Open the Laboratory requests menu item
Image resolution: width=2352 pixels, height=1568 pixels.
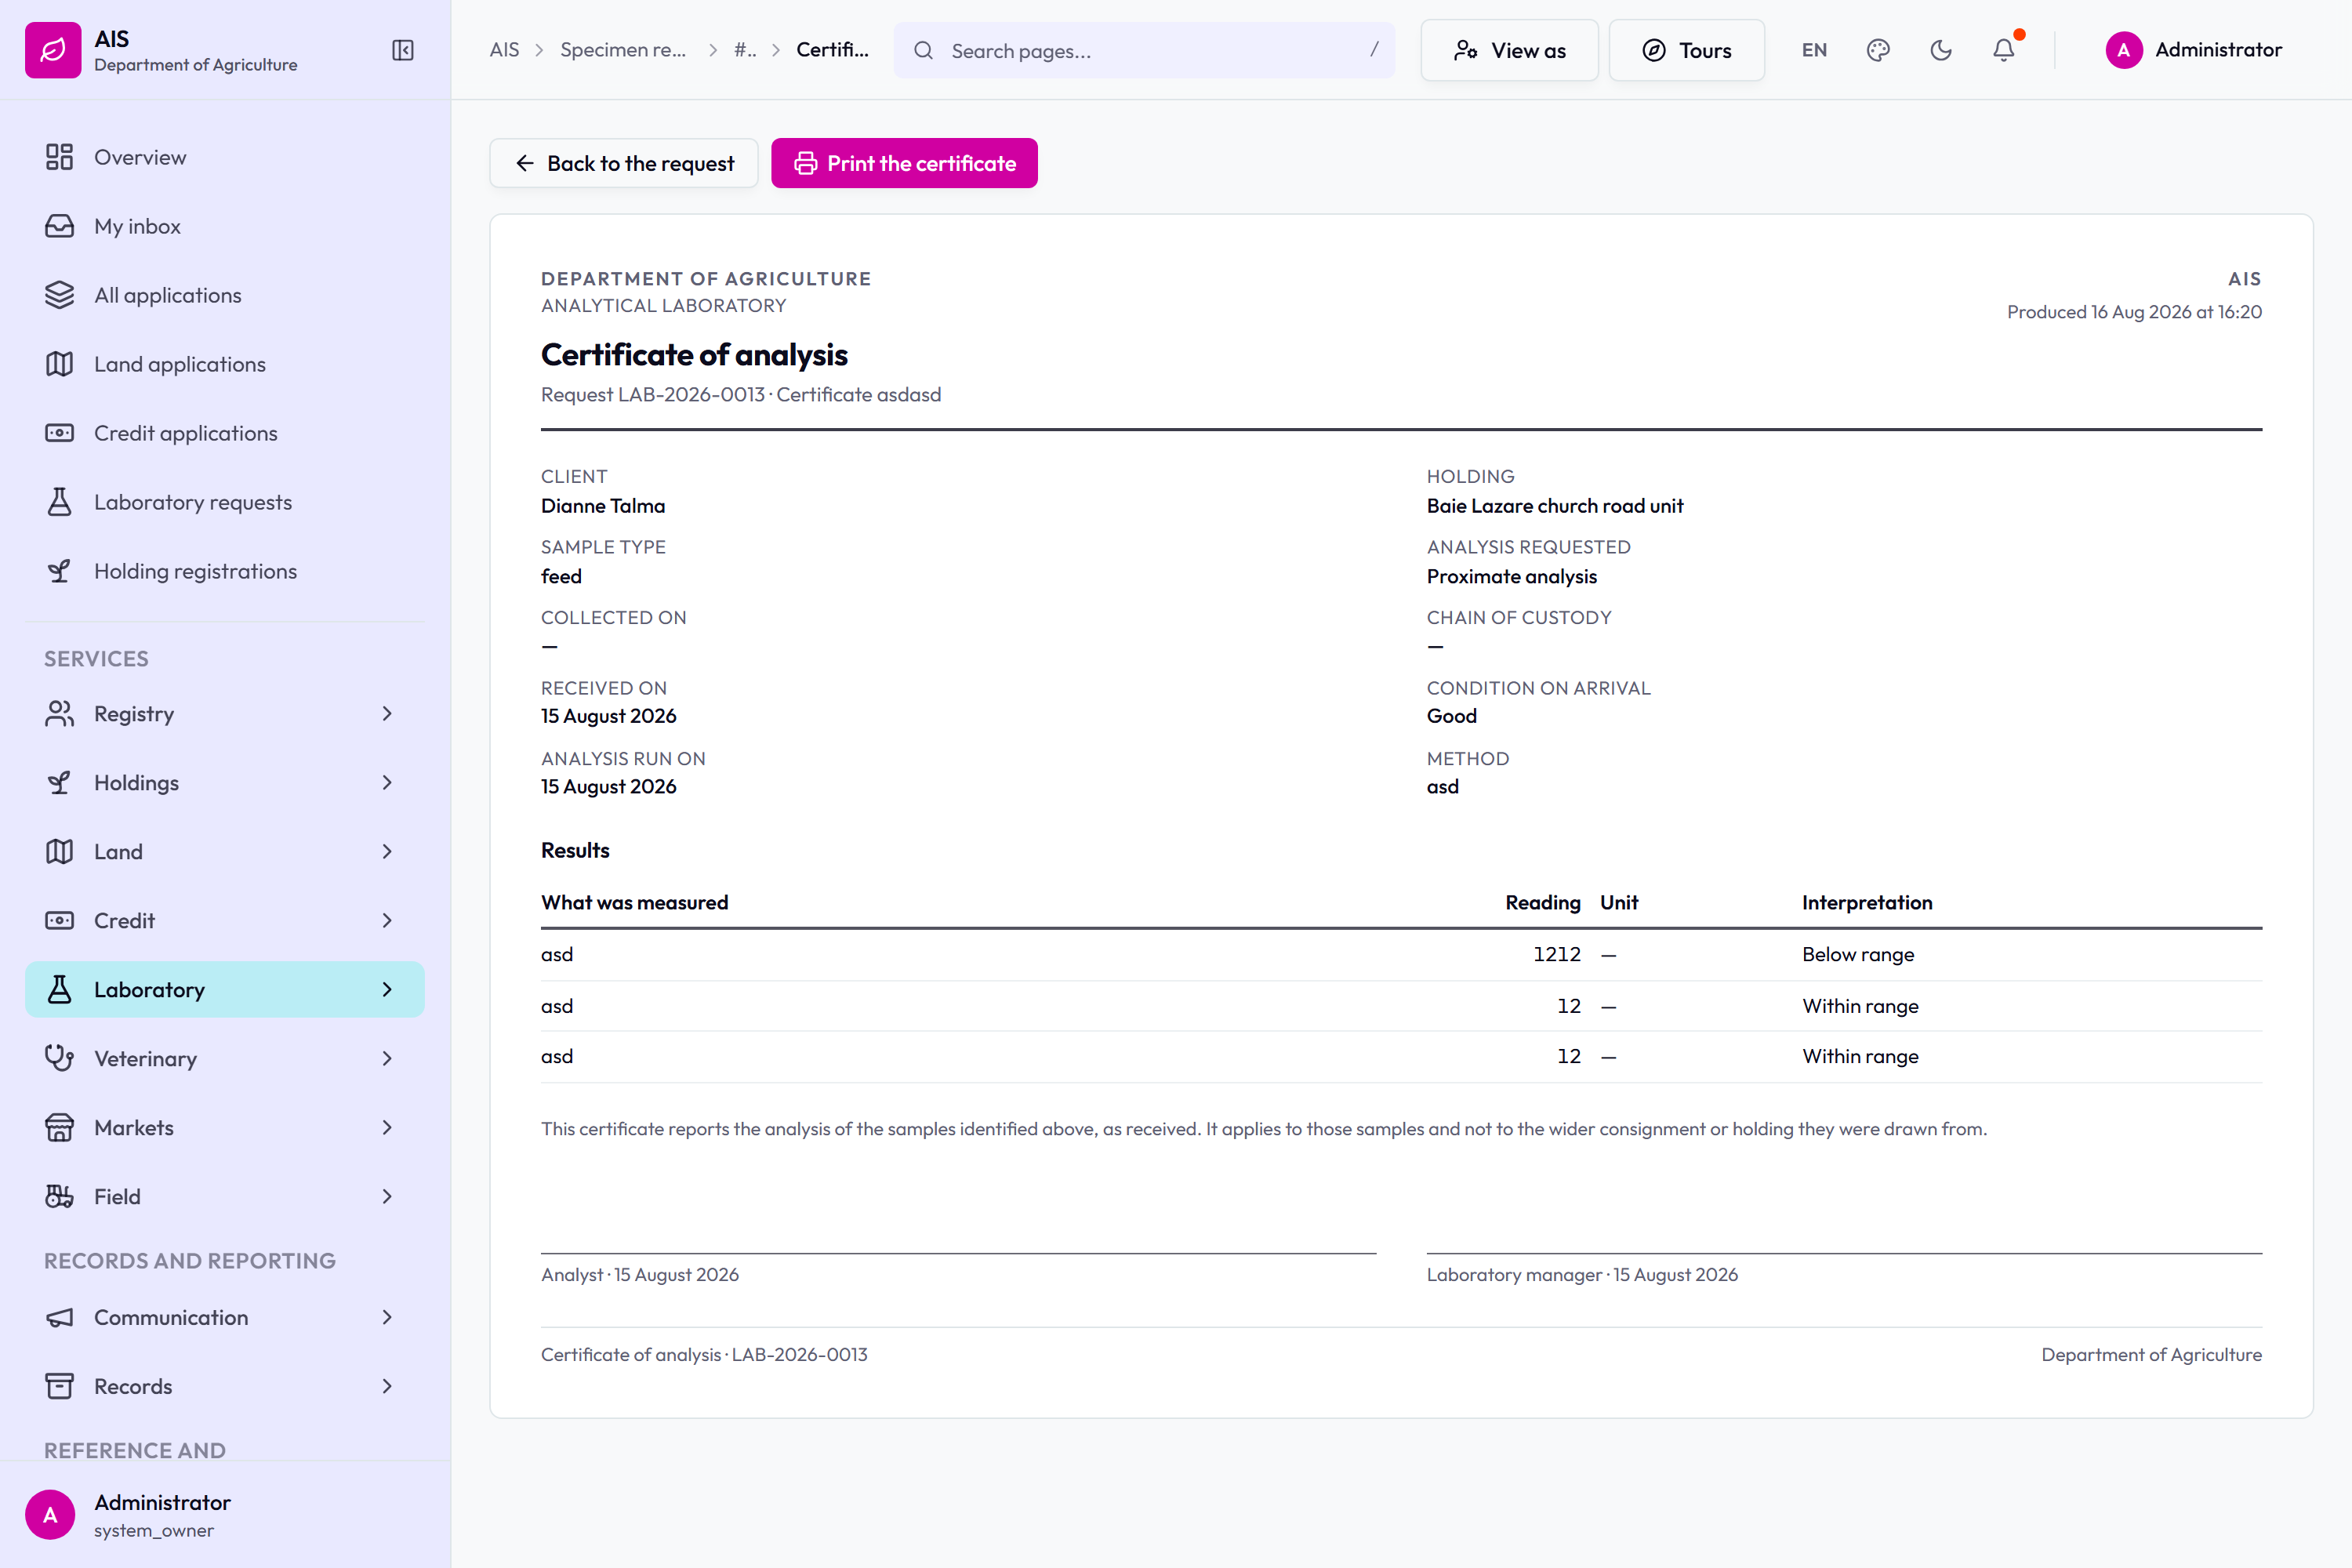(x=225, y=502)
